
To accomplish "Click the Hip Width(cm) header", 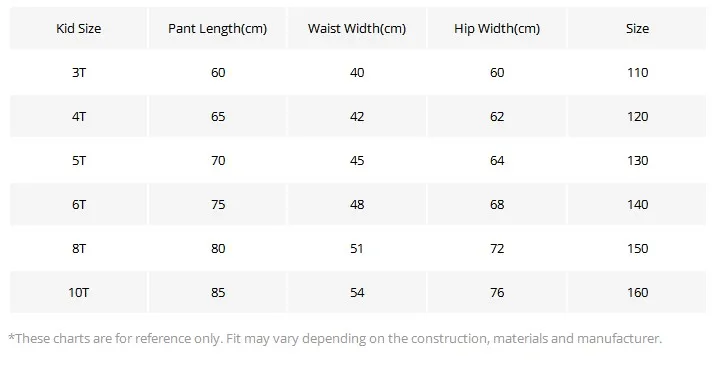I will [497, 29].
